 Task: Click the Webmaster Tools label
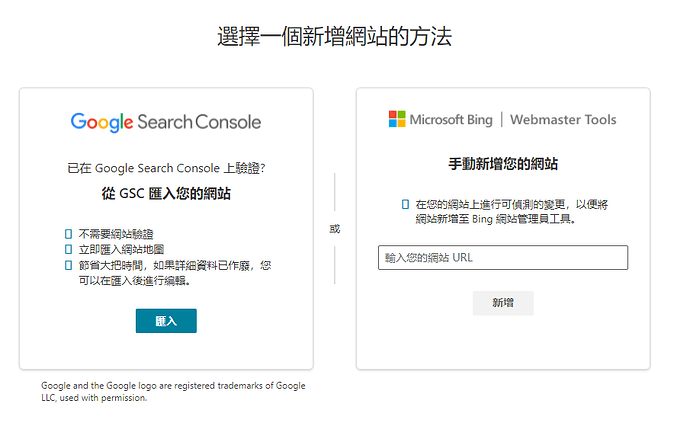coord(563,120)
